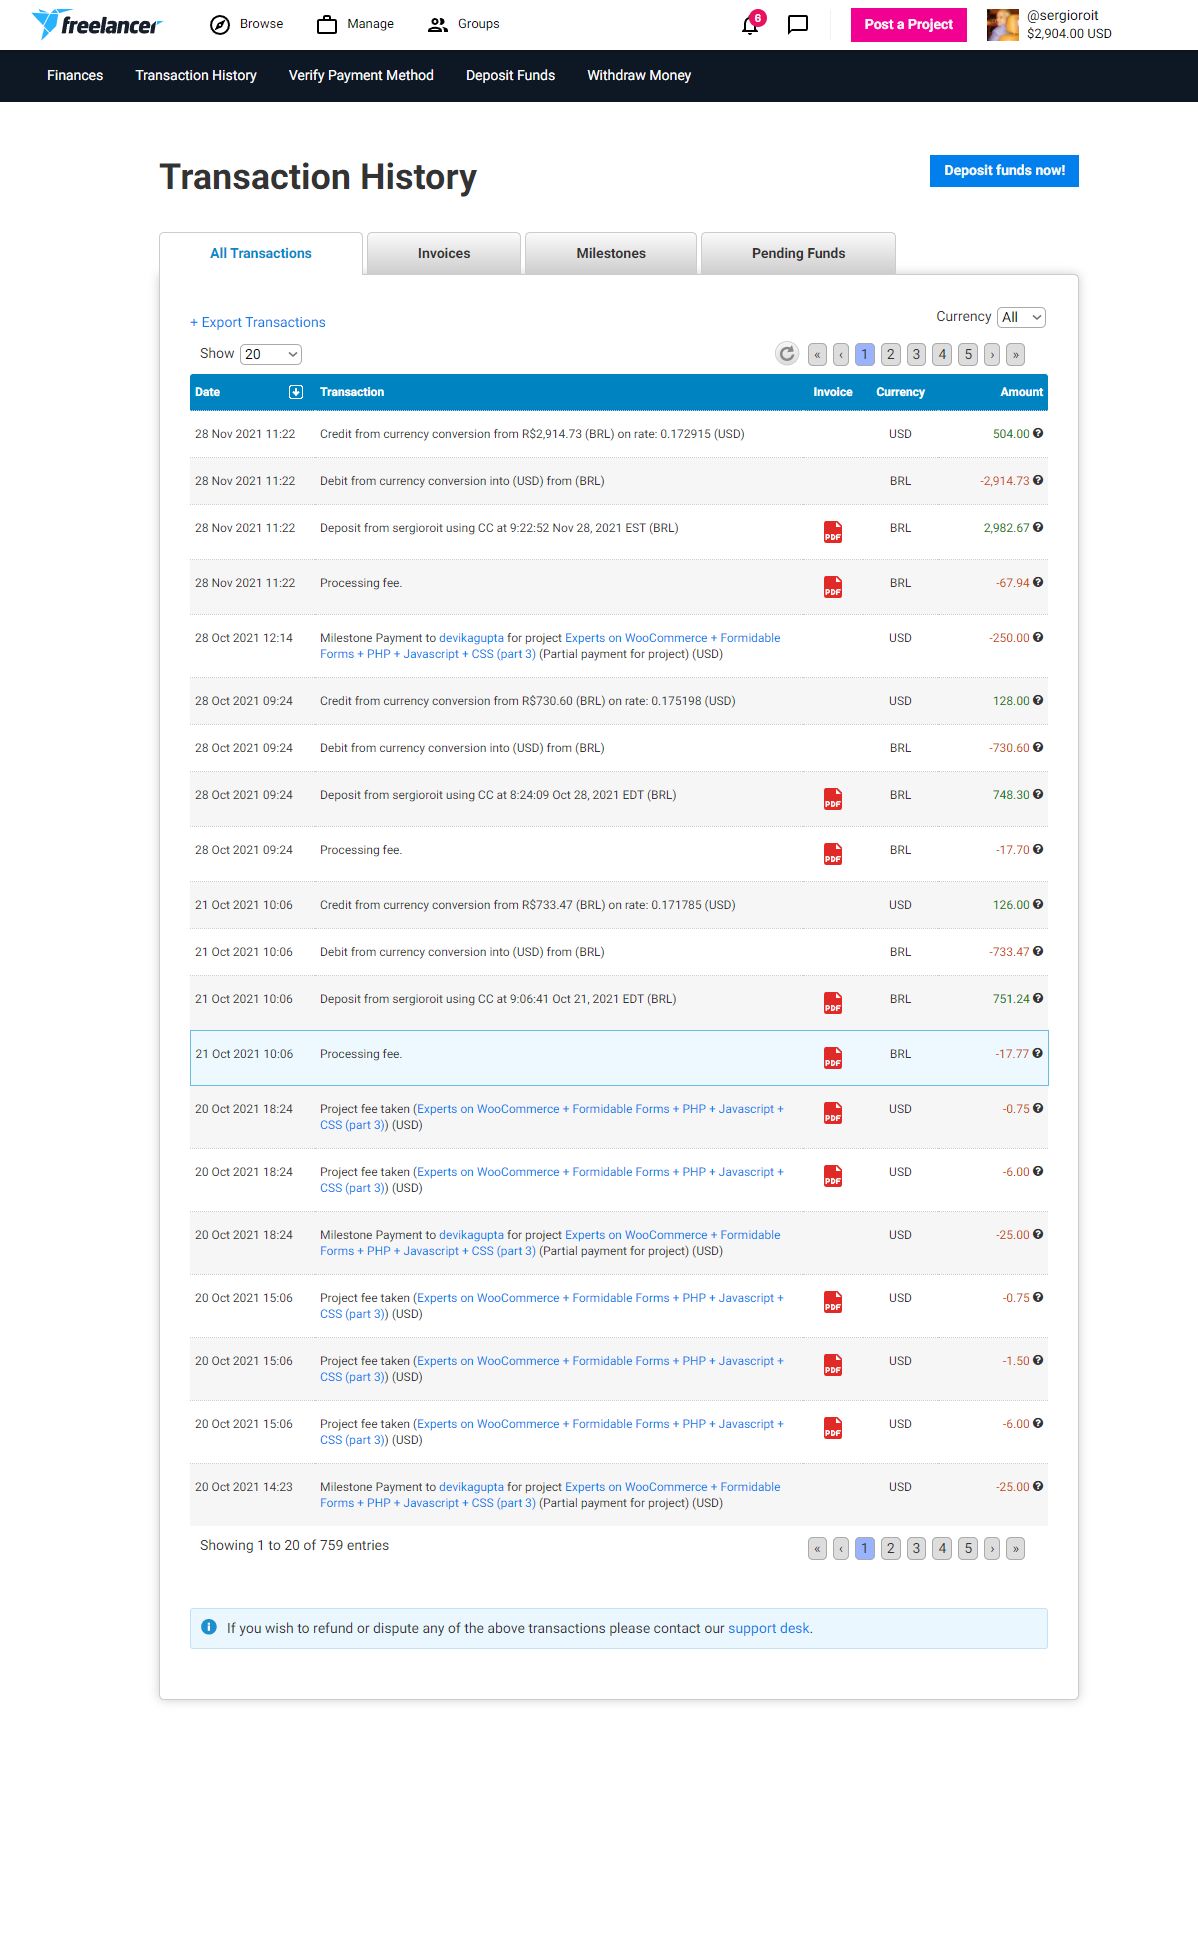The image size is (1198, 1960).
Task: Open the Show entries count dropdown
Action: [271, 354]
